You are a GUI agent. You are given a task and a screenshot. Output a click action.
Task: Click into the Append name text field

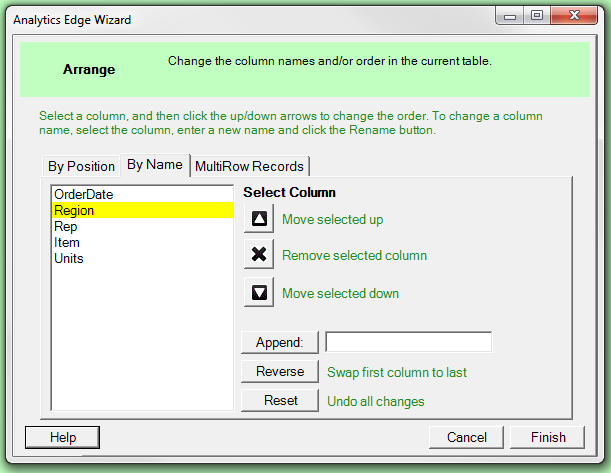click(408, 342)
